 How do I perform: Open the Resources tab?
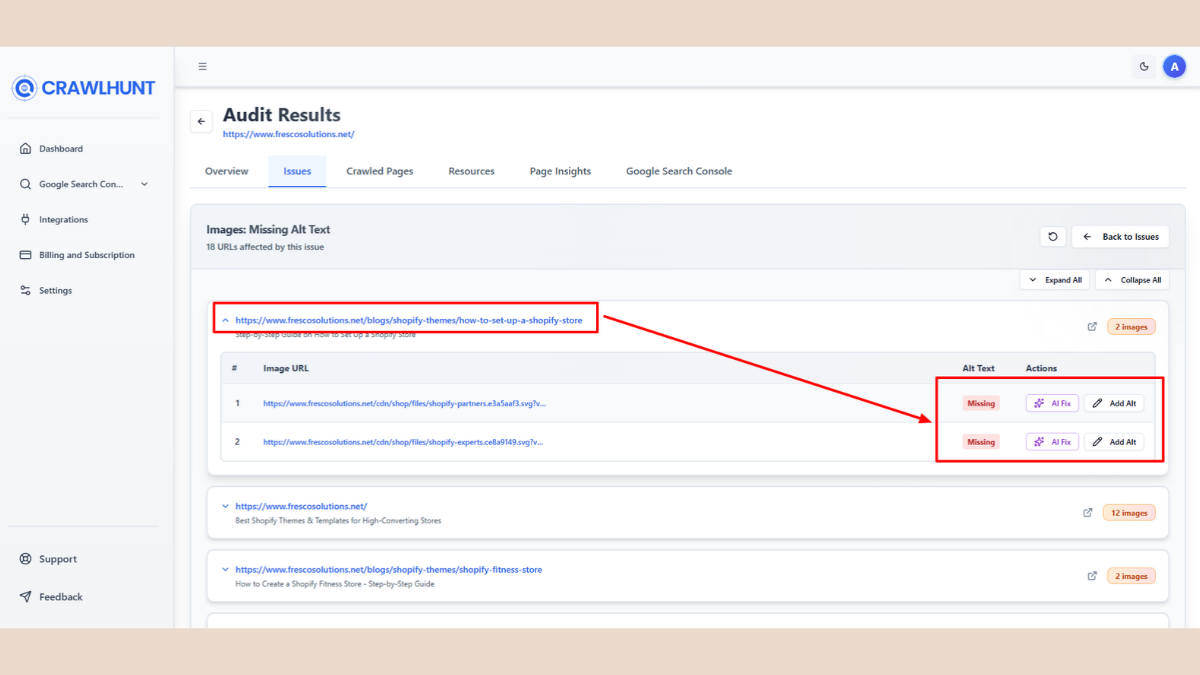coord(471,171)
